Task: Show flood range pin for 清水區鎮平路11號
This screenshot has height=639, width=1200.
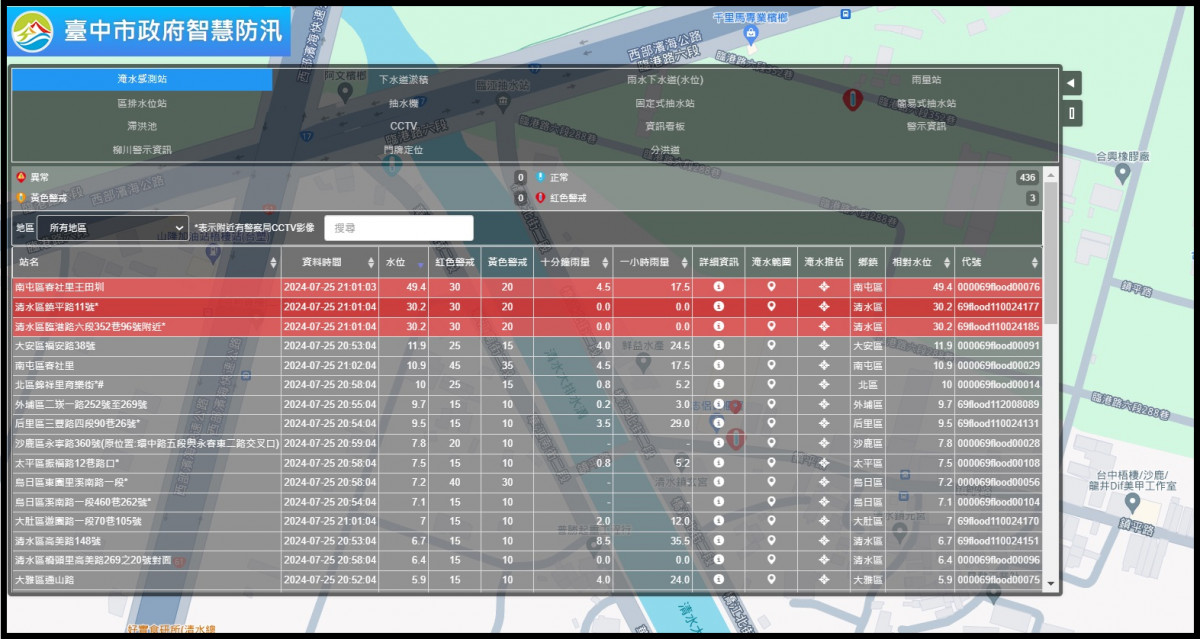Action: pyautogui.click(x=771, y=306)
